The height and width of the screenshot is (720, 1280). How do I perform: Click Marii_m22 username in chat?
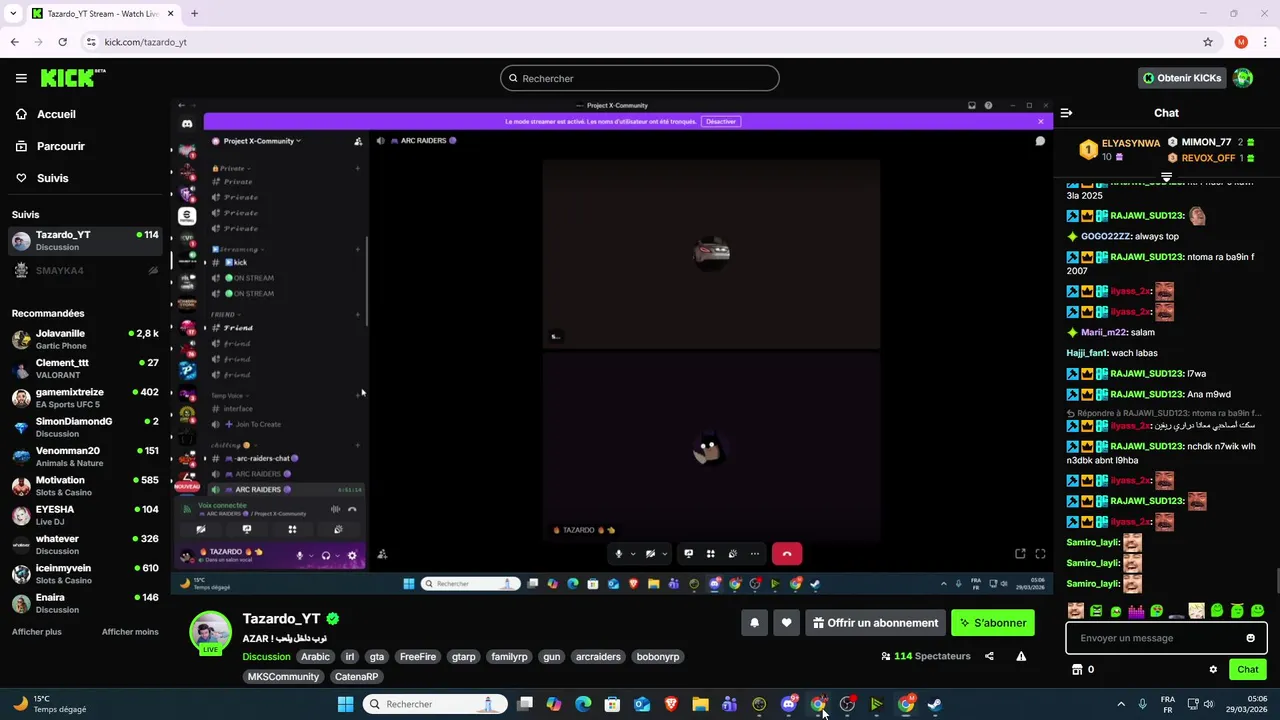[x=1104, y=332]
